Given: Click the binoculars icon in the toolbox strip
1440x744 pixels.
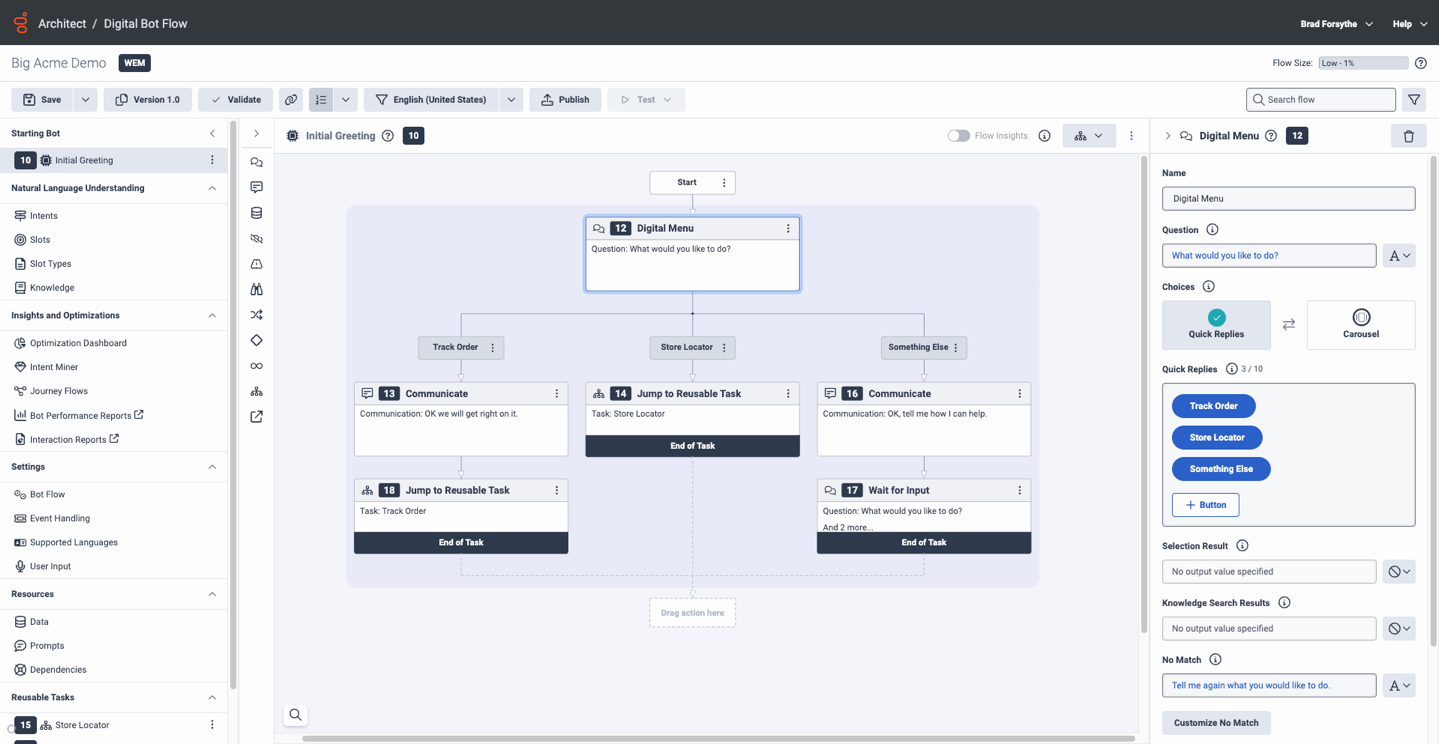Looking at the screenshot, I should tap(257, 289).
